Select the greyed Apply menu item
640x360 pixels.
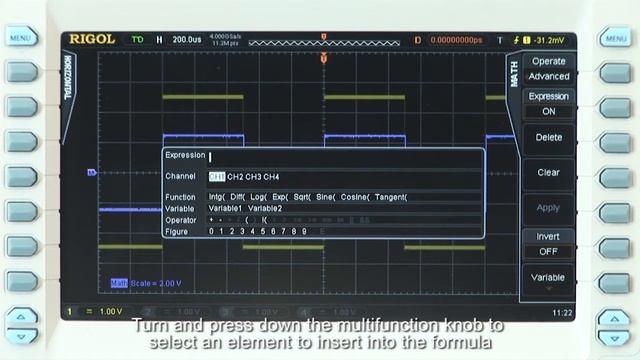click(x=549, y=208)
